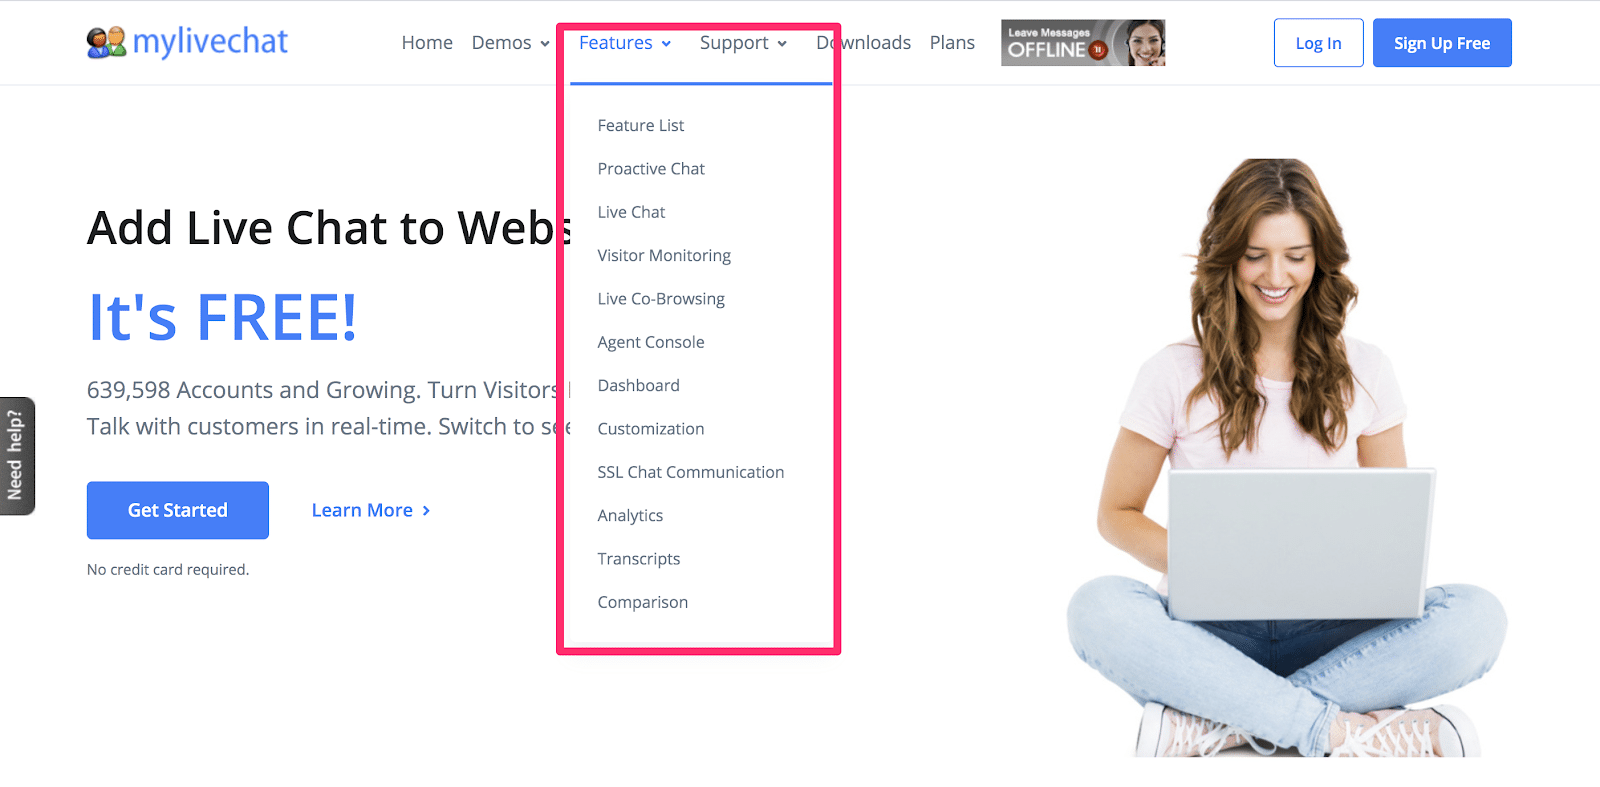Expand the Support dropdown menu
Screen dimensions: 1600x787
[743, 43]
